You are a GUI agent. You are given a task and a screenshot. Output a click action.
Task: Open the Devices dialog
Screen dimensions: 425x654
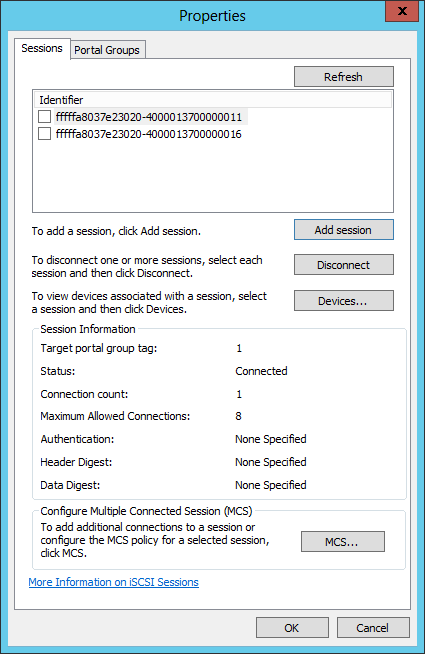[344, 301]
